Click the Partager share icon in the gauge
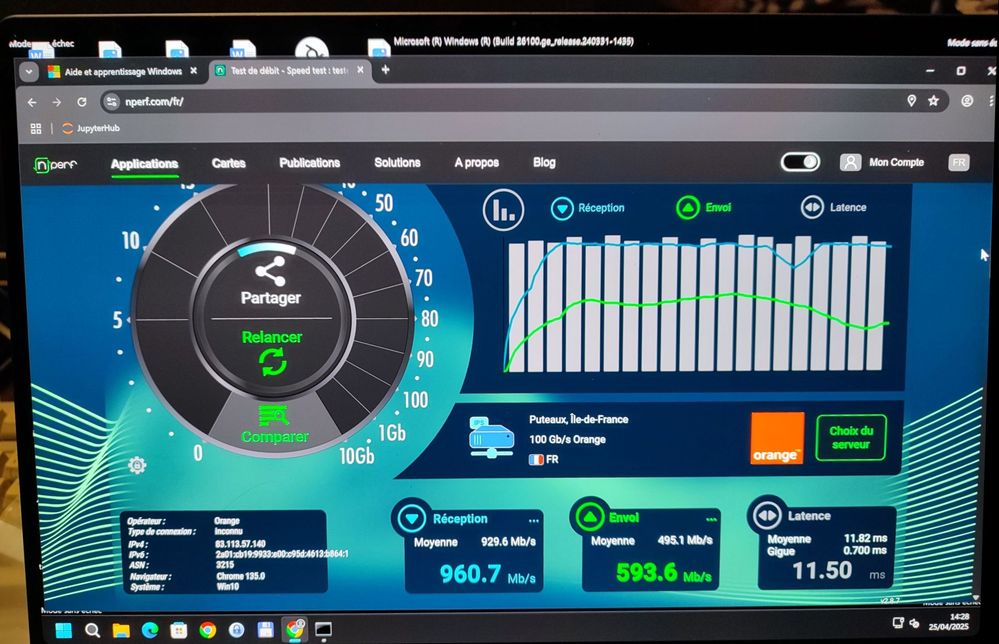The height and width of the screenshot is (644, 999). coord(271,272)
